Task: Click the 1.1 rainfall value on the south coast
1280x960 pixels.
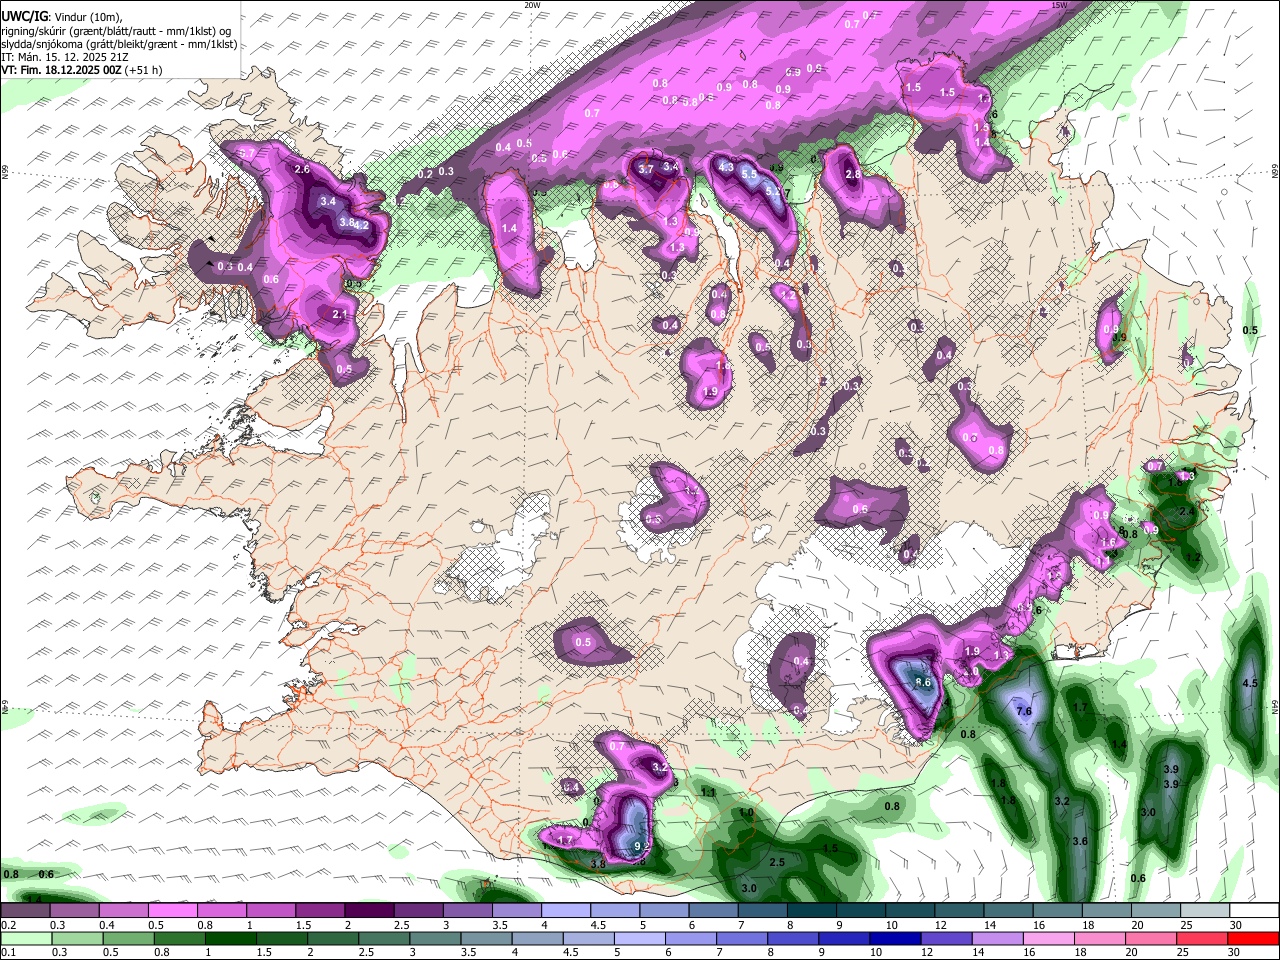Action: (x=709, y=792)
